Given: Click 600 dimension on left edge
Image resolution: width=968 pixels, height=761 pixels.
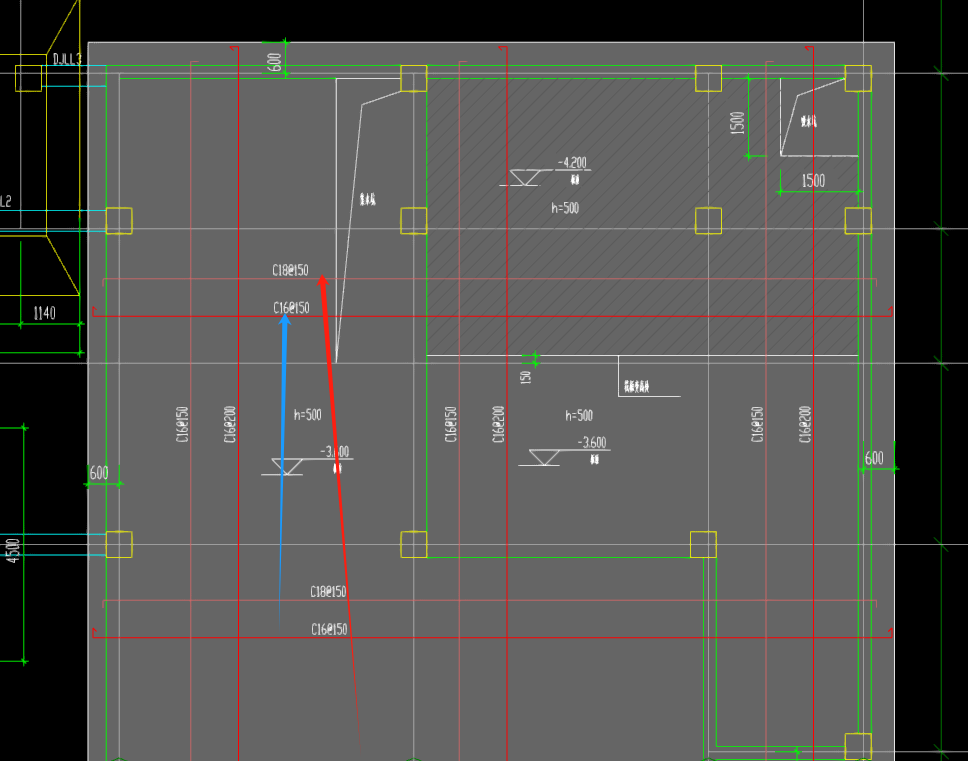Looking at the screenshot, I should [x=99, y=473].
